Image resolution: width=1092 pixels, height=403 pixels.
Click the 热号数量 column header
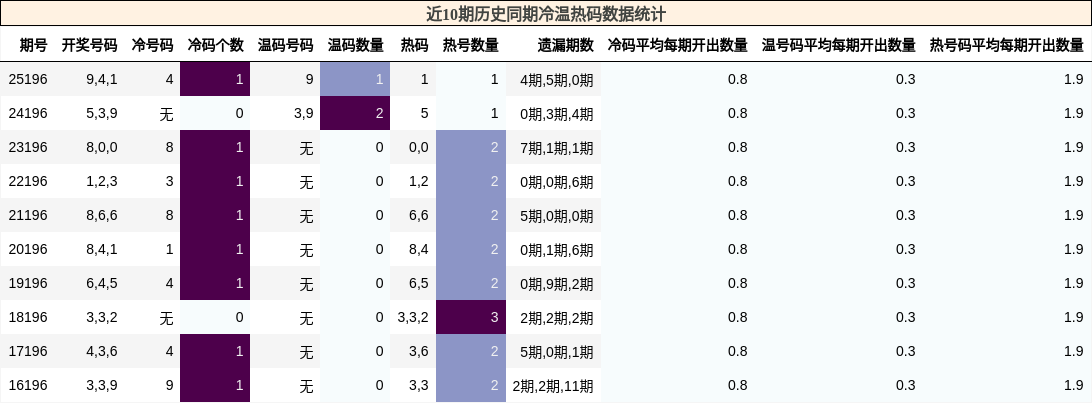471,45
